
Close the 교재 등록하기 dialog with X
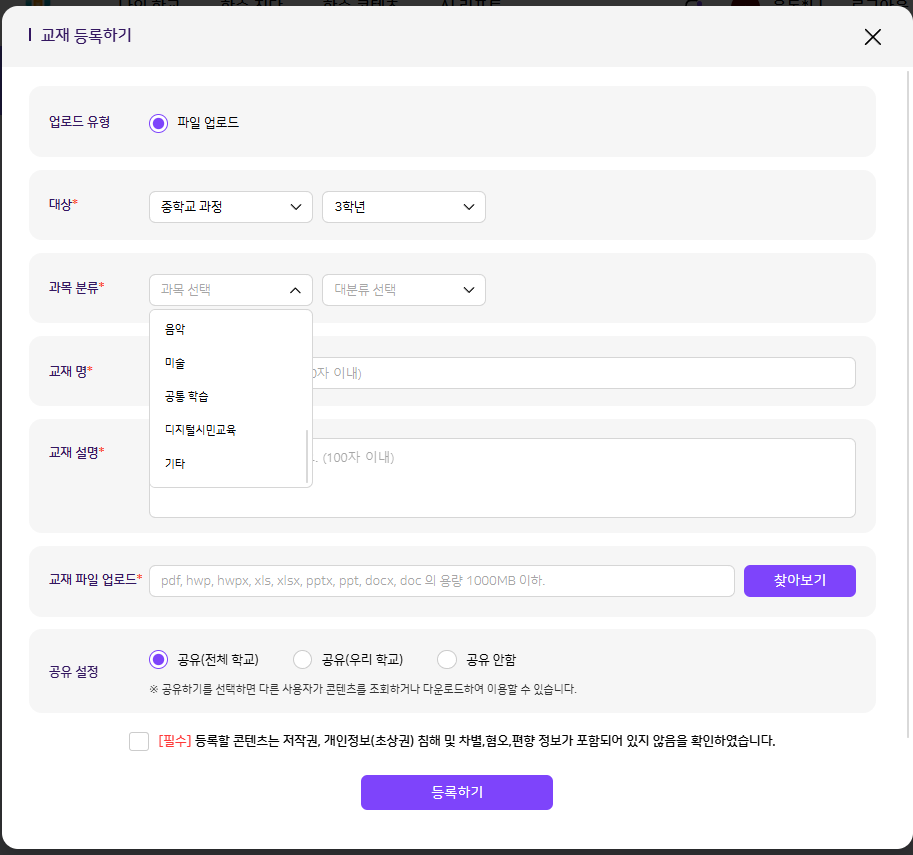pyautogui.click(x=872, y=37)
